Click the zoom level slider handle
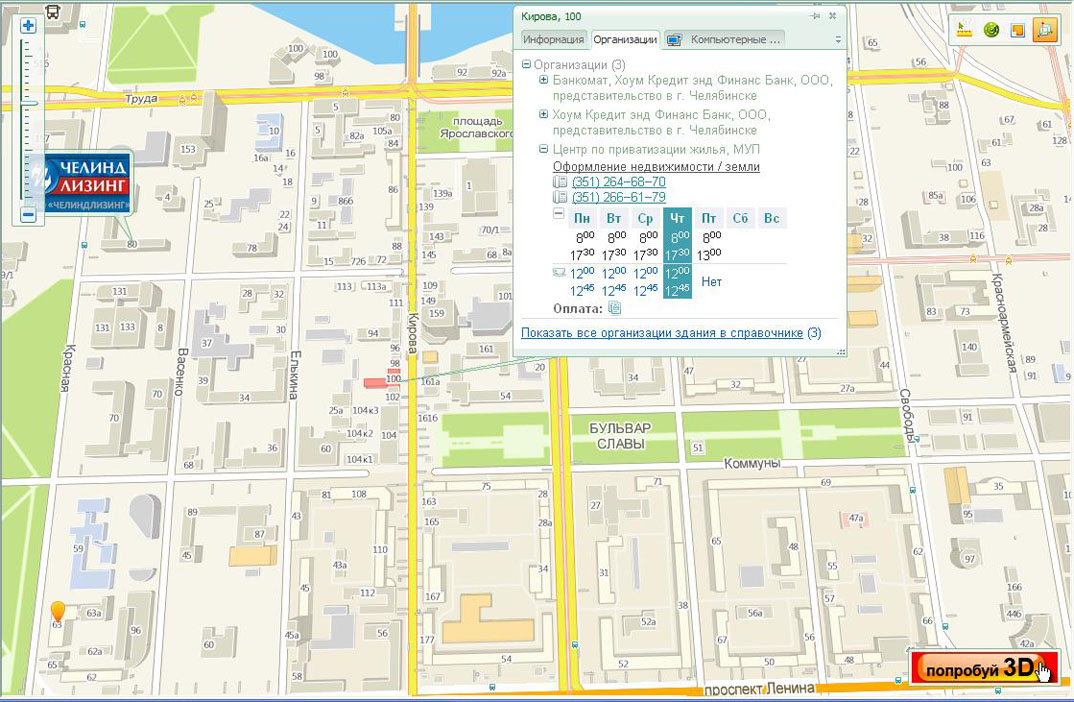The width and height of the screenshot is (1074, 702). pyautogui.click(x=28, y=102)
